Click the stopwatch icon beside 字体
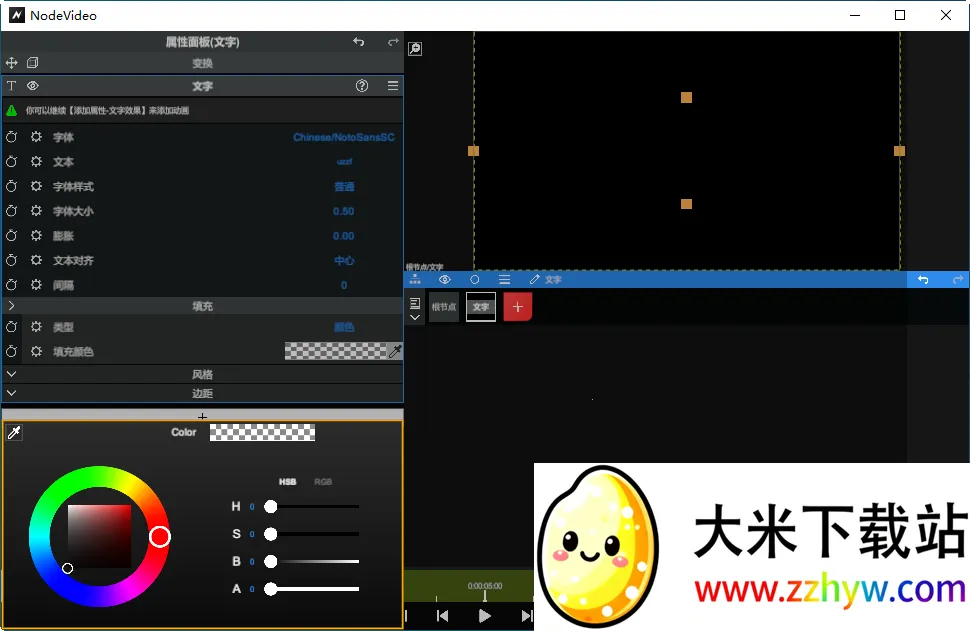Image resolution: width=970 pixels, height=631 pixels. (11, 137)
